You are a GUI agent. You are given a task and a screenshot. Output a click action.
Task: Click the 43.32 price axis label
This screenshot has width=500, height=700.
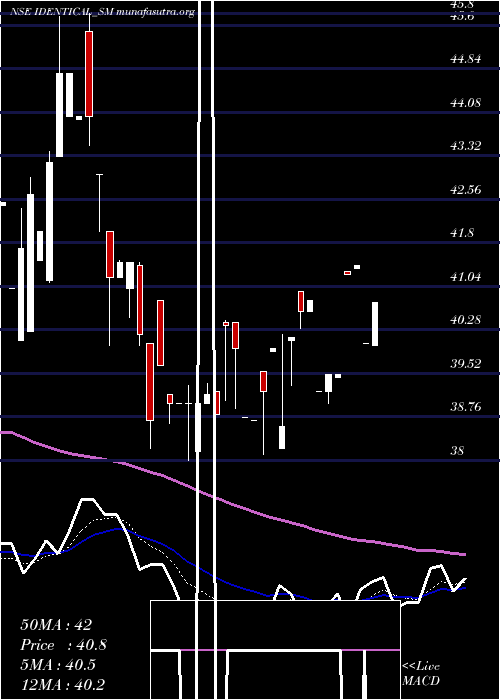click(x=466, y=146)
